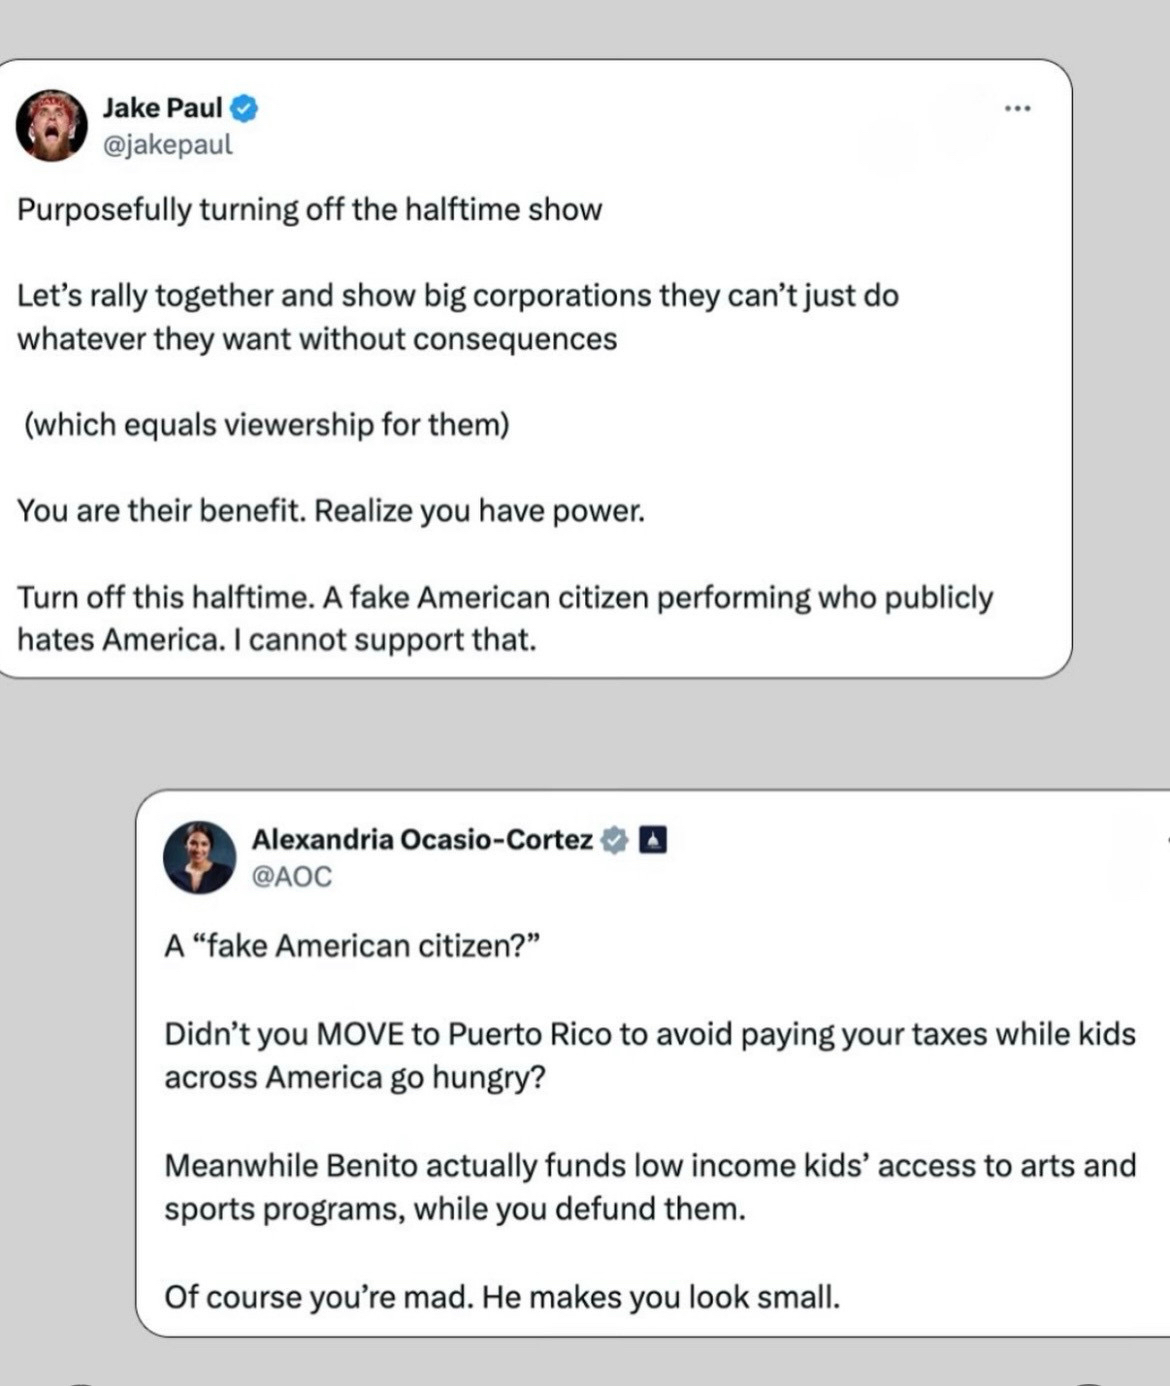
Task: Click Jake Paul's profile picture
Action: click(51, 125)
